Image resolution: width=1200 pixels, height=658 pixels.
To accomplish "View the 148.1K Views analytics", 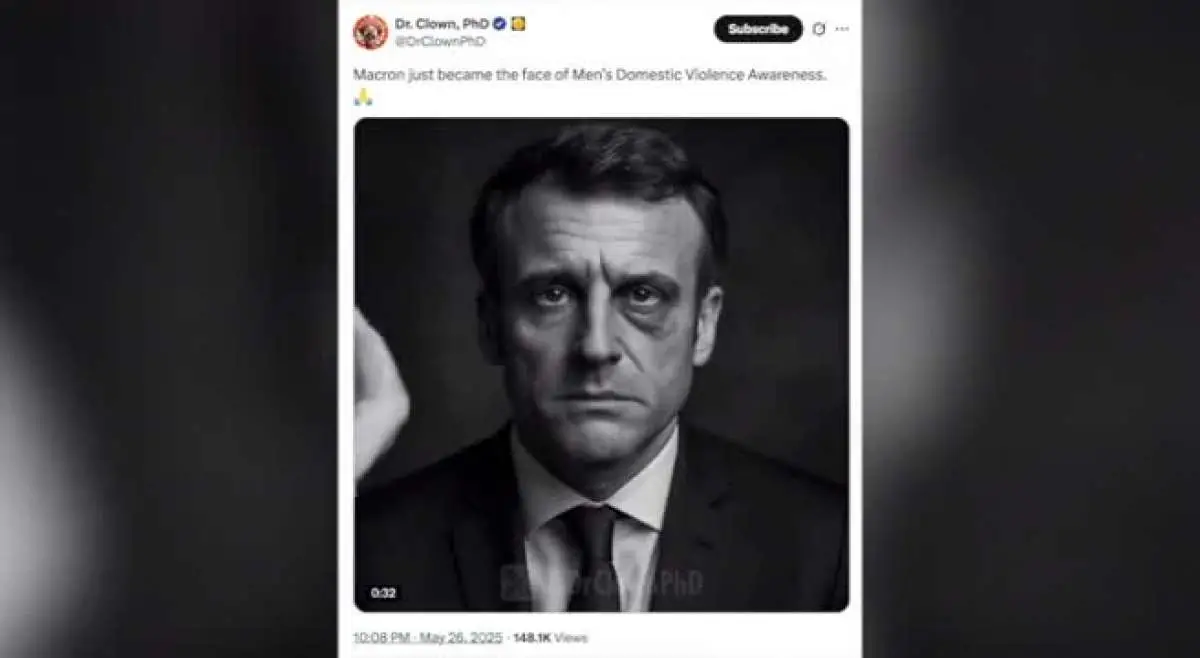I will pos(550,637).
